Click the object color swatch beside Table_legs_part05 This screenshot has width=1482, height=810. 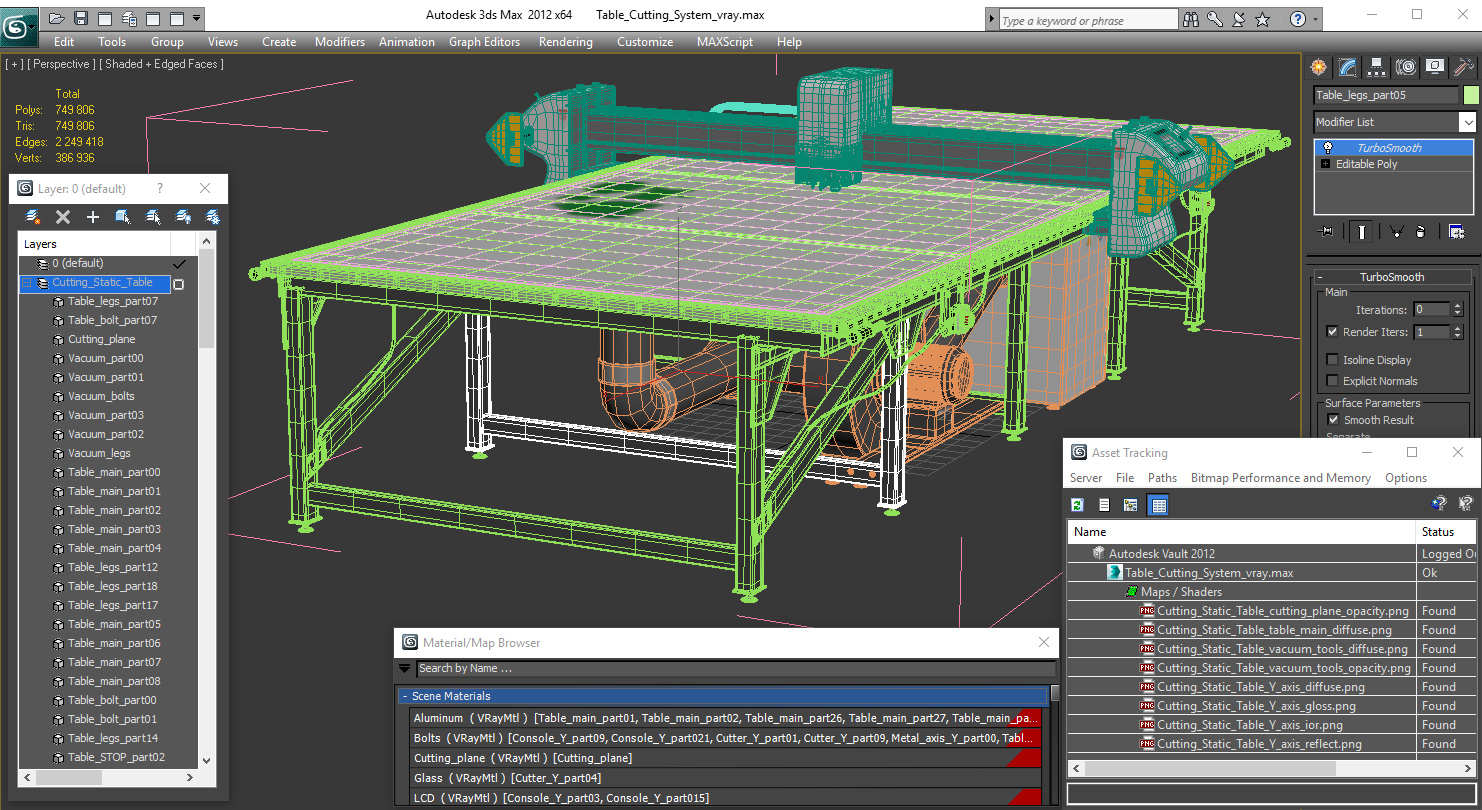coord(1470,95)
